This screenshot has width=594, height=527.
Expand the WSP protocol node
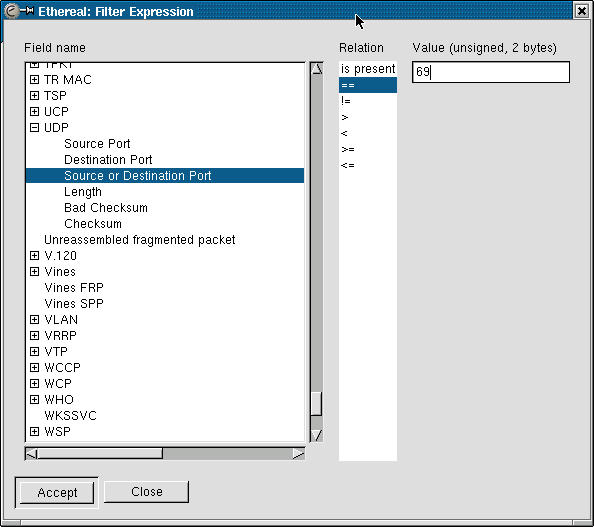pos(34,432)
